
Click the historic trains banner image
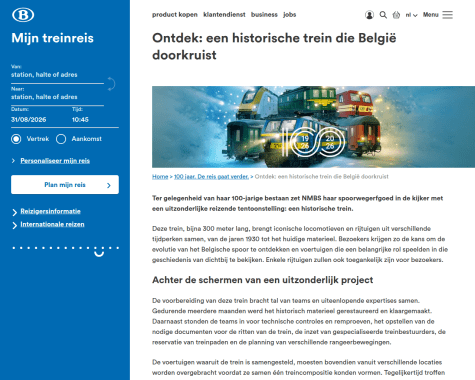(313, 127)
